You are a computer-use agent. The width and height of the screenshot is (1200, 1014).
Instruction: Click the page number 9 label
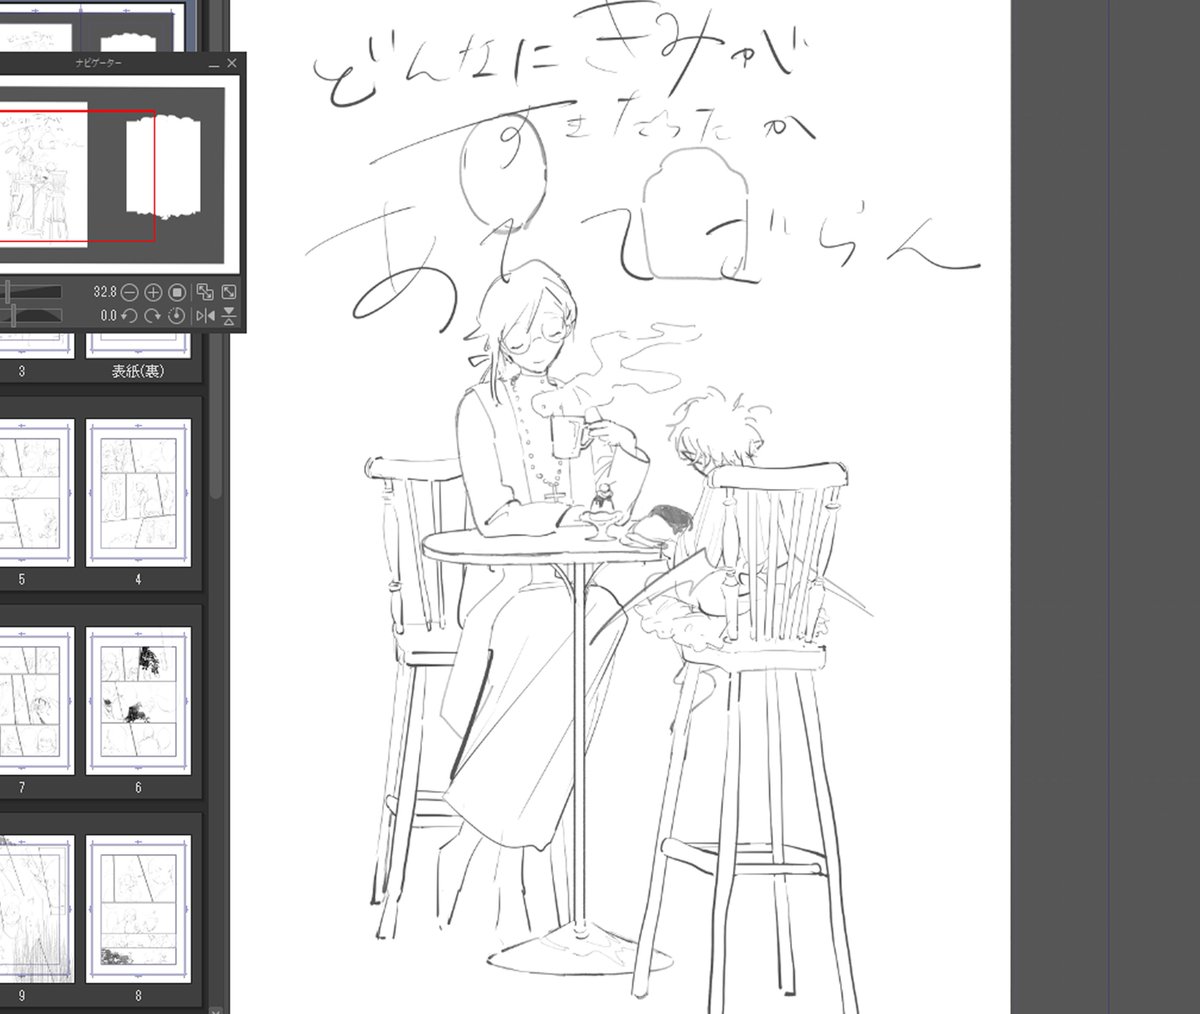(22, 996)
